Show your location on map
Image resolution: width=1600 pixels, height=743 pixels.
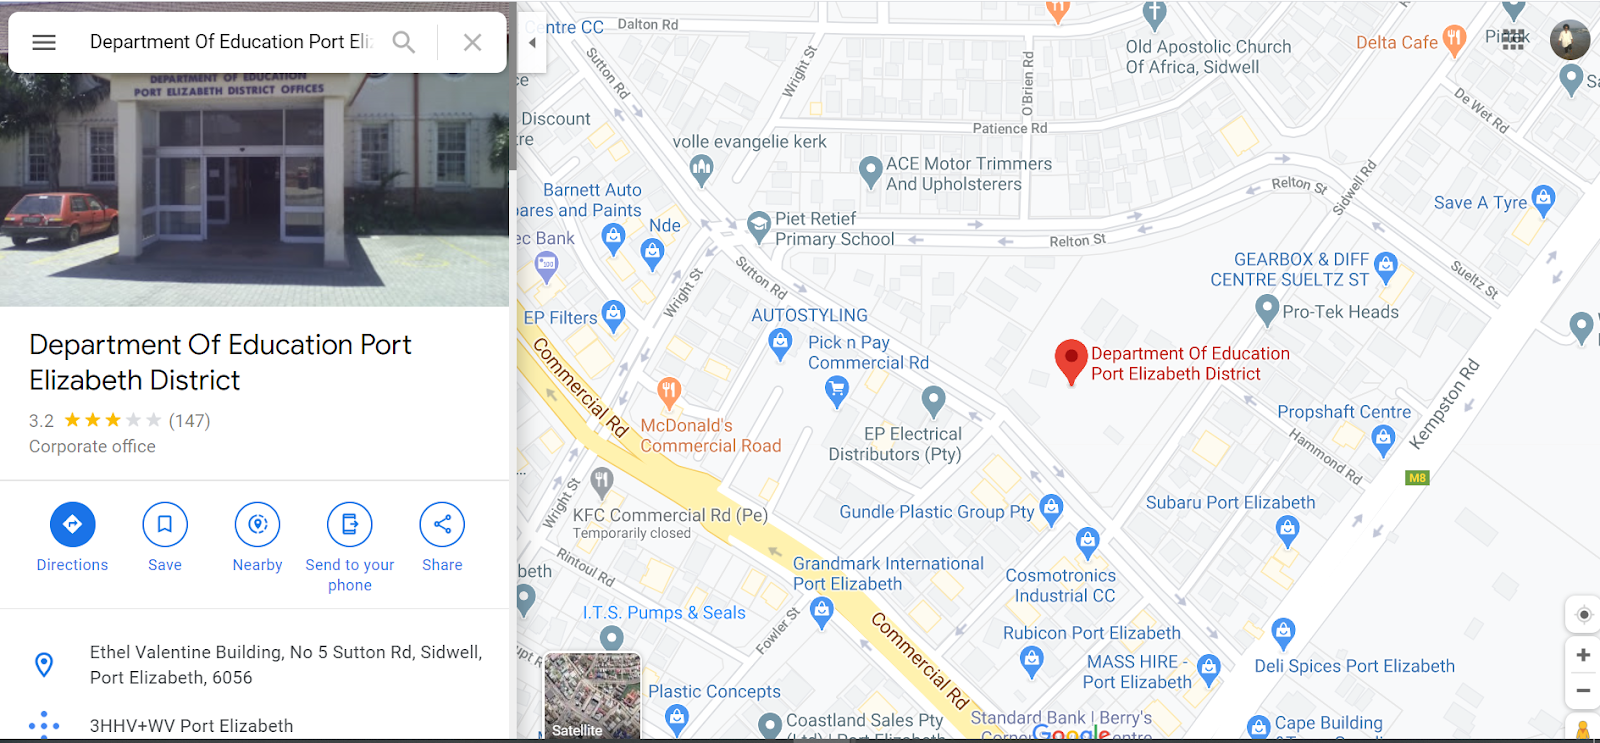1583,614
